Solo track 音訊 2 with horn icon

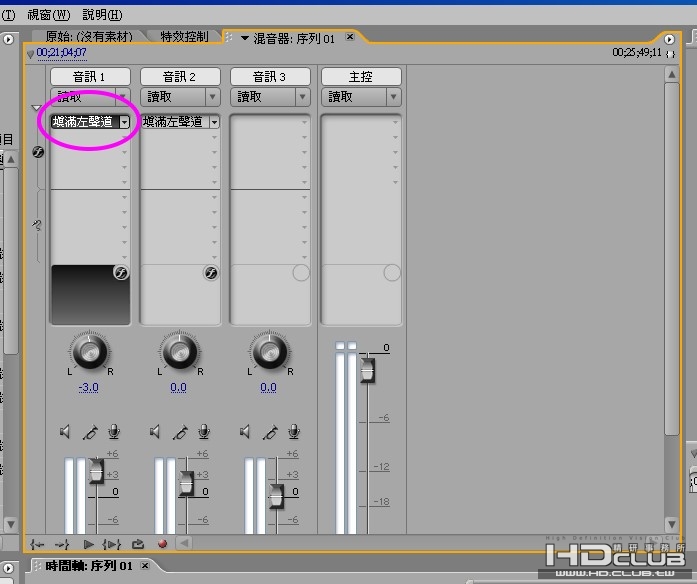(x=180, y=432)
